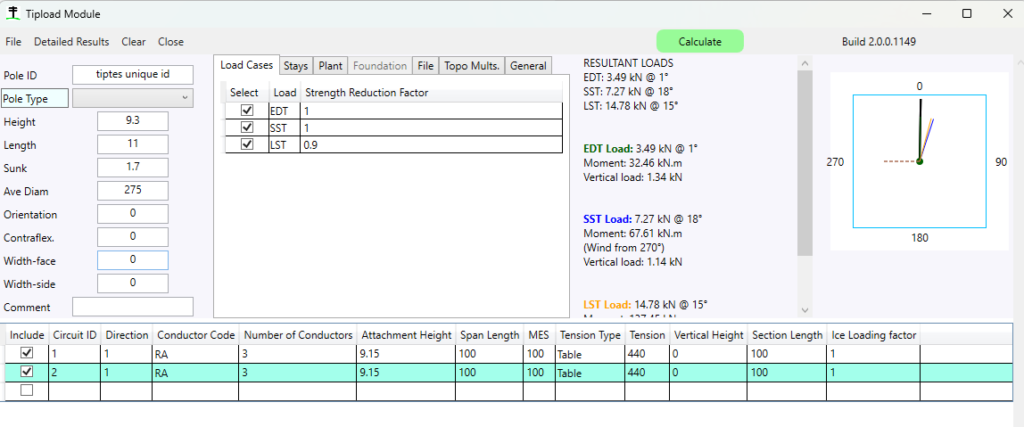Viewport: 1024px width, 427px height.
Task: Uncheck the LST load case checkbox
Action: pos(246,145)
